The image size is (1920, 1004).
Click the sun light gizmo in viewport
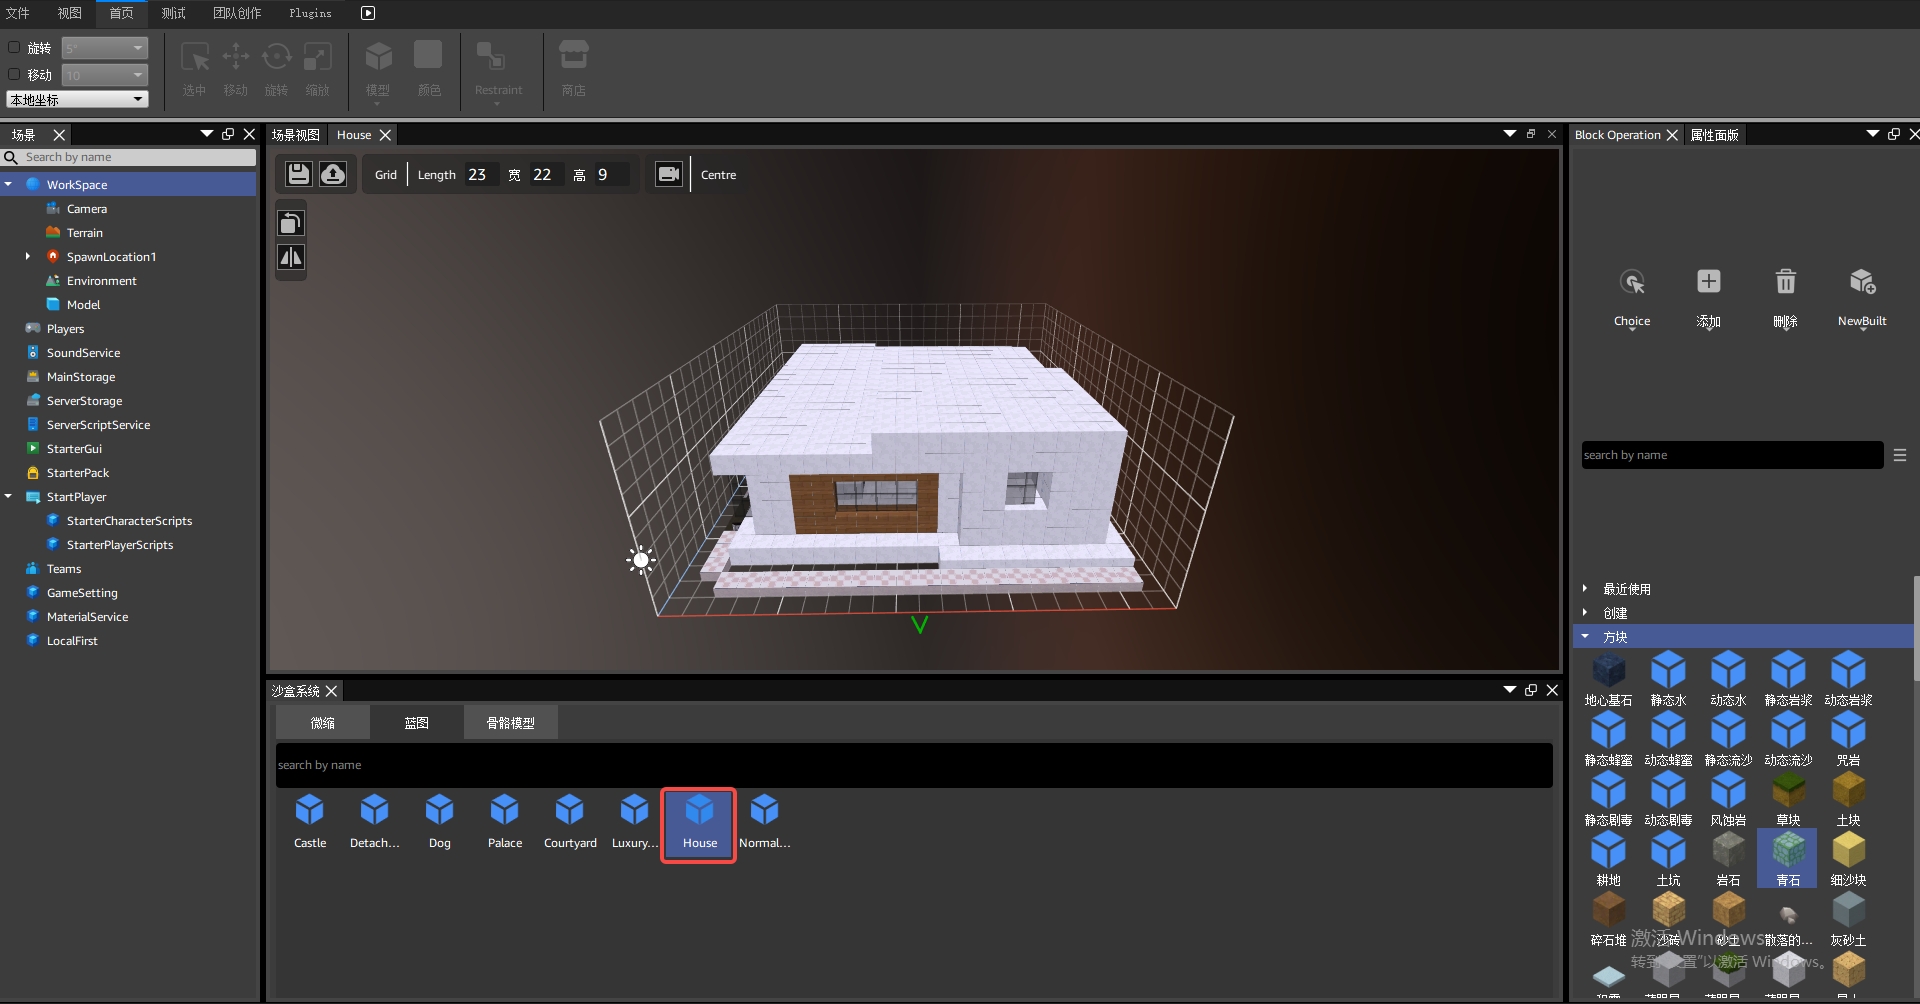641,560
